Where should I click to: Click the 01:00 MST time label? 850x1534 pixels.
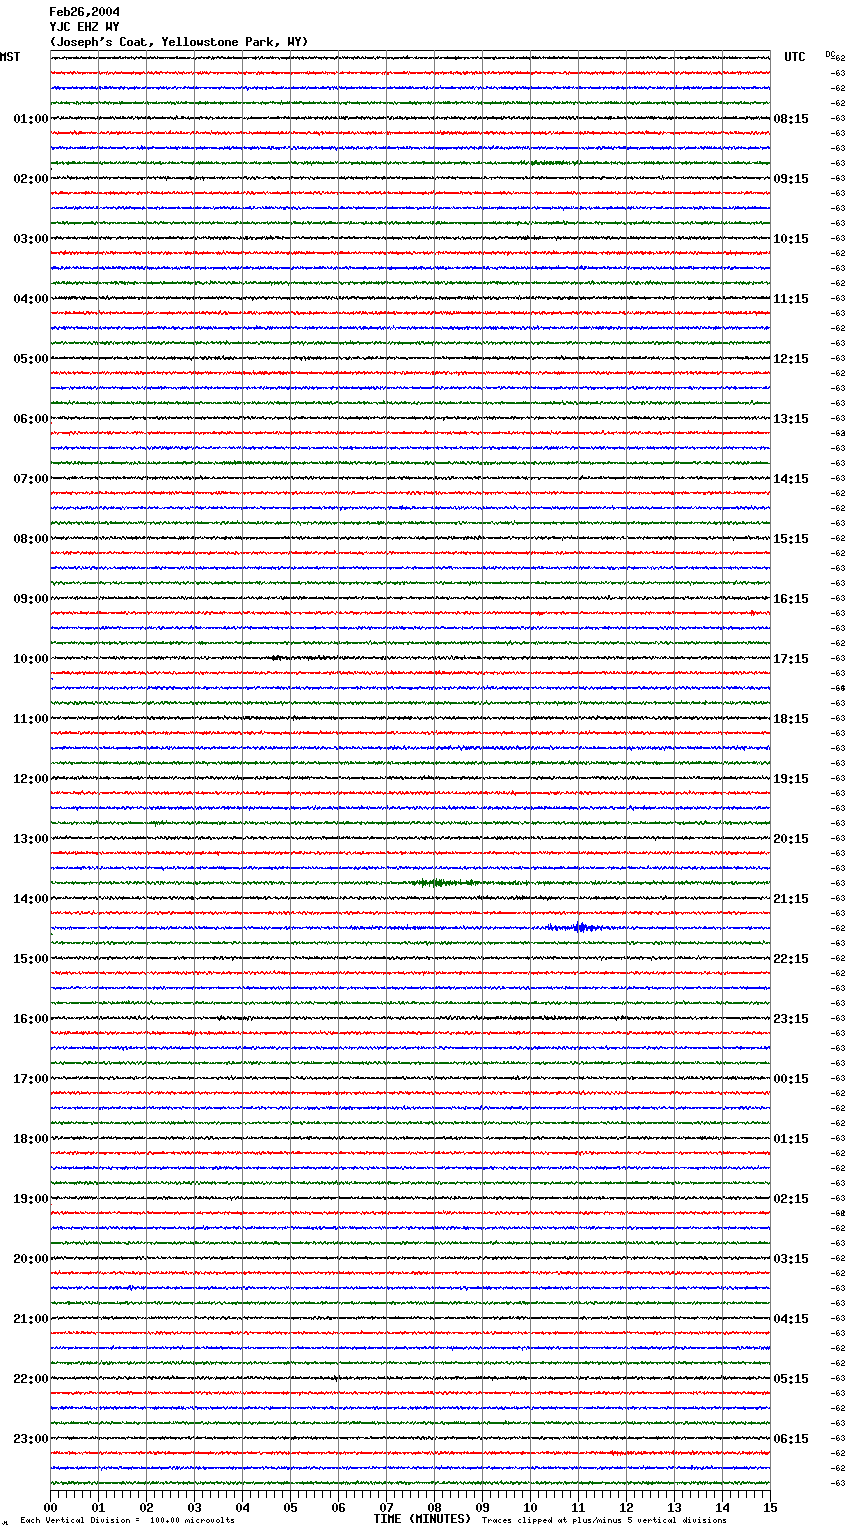pos(31,119)
